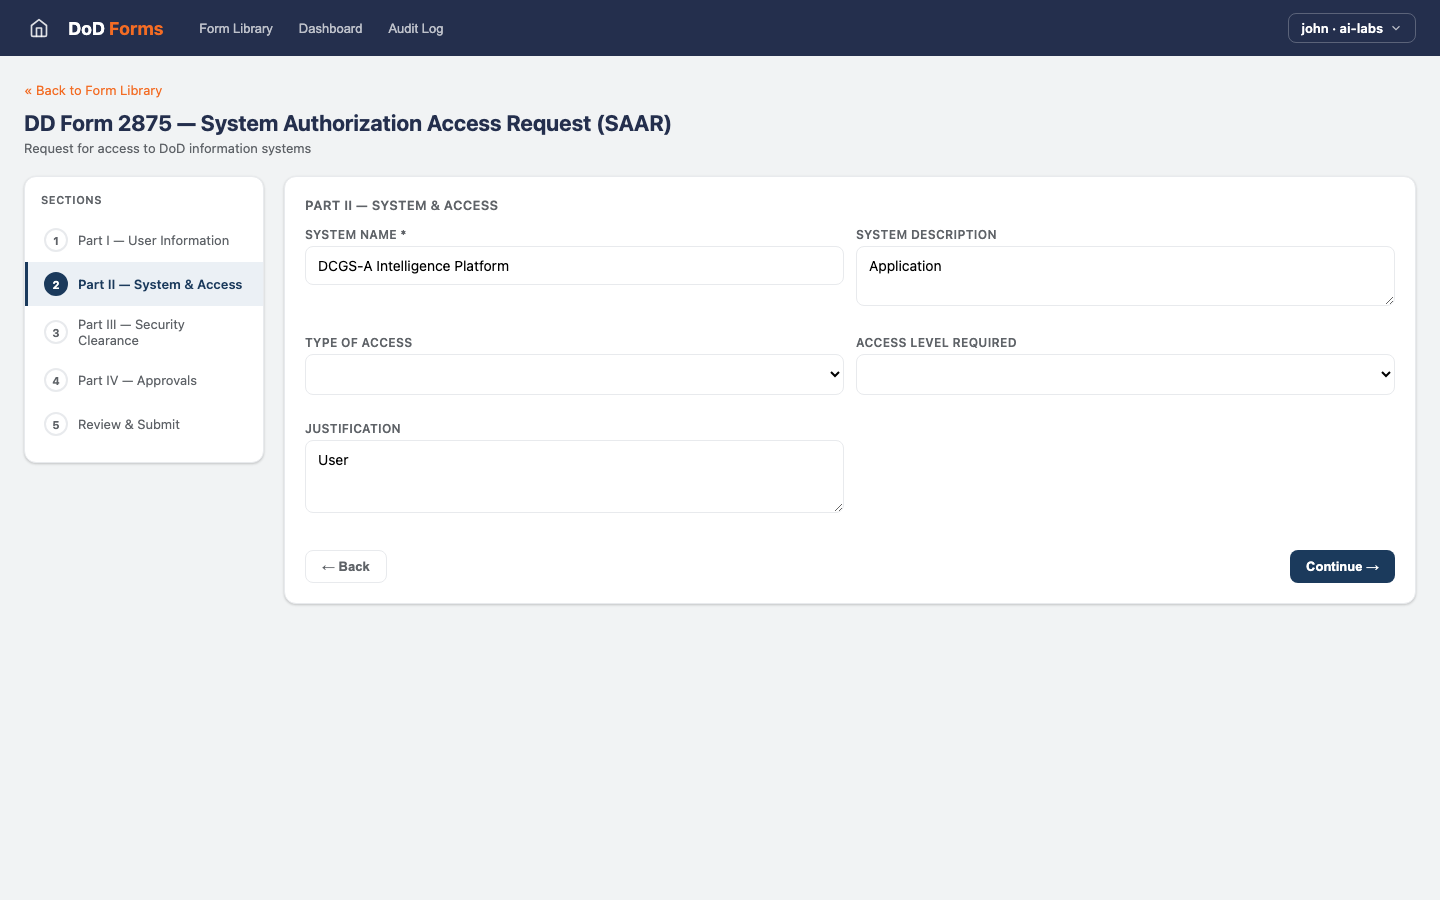This screenshot has width=1440, height=900.
Task: Open the Type of Access dropdown
Action: (x=574, y=374)
